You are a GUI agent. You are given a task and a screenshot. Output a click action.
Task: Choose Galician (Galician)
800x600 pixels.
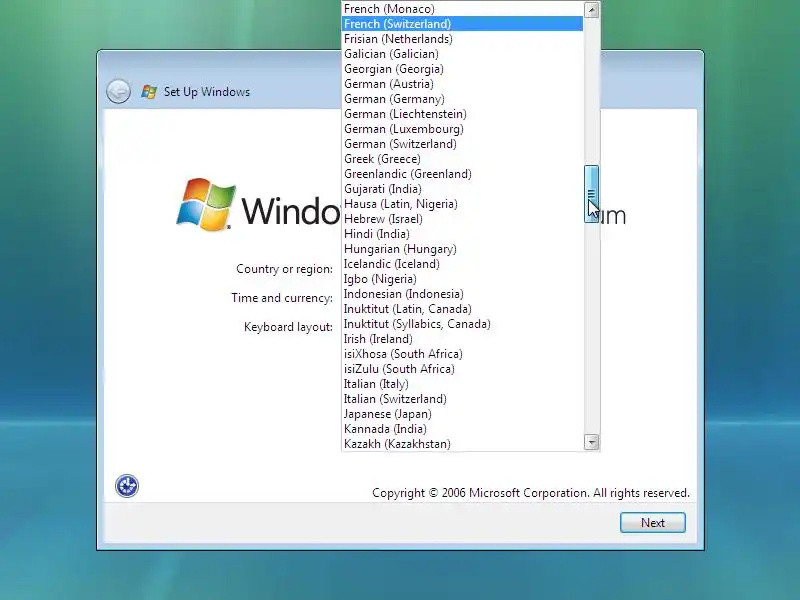click(462, 54)
